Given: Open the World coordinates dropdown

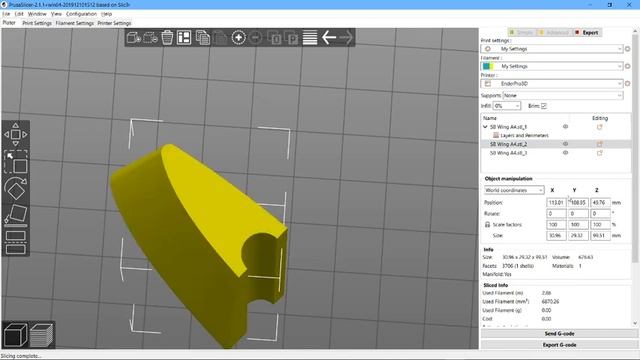Looking at the screenshot, I should pos(514,190).
